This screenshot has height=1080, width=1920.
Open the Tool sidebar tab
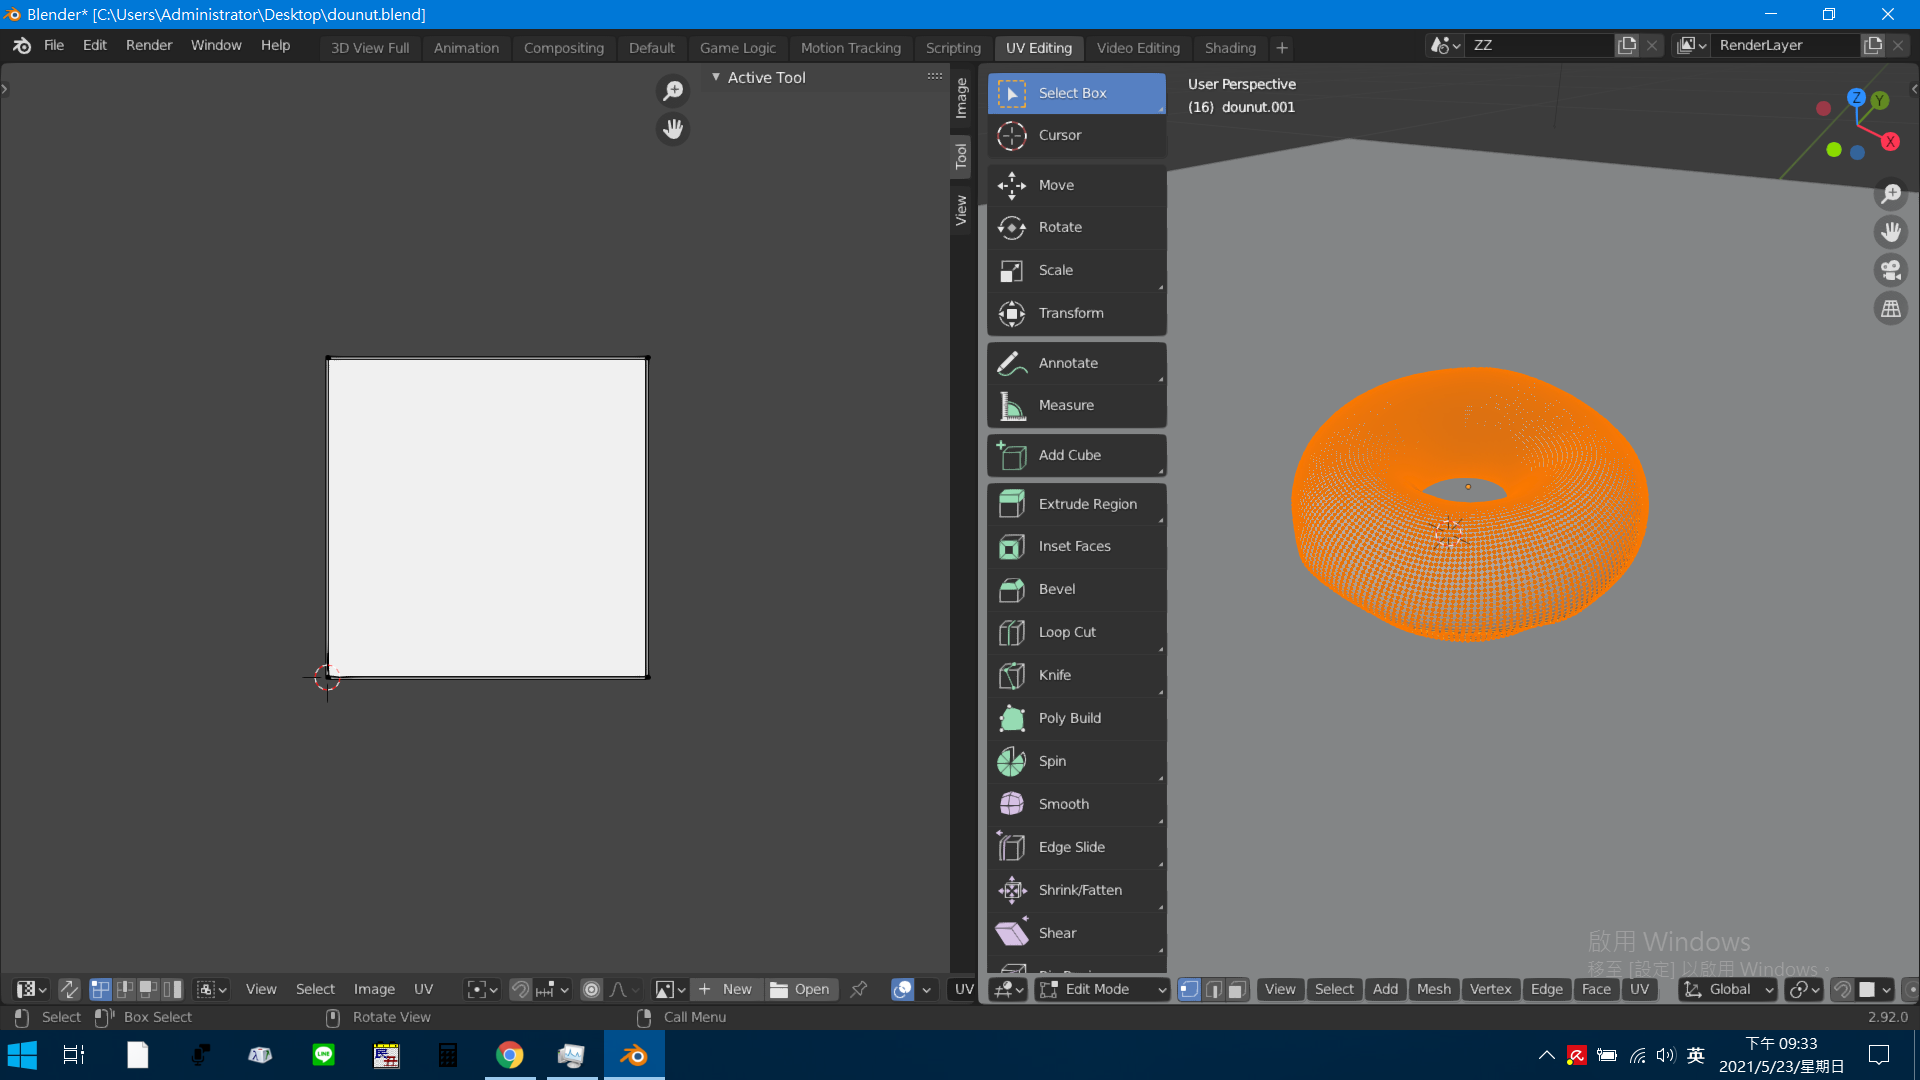click(961, 156)
